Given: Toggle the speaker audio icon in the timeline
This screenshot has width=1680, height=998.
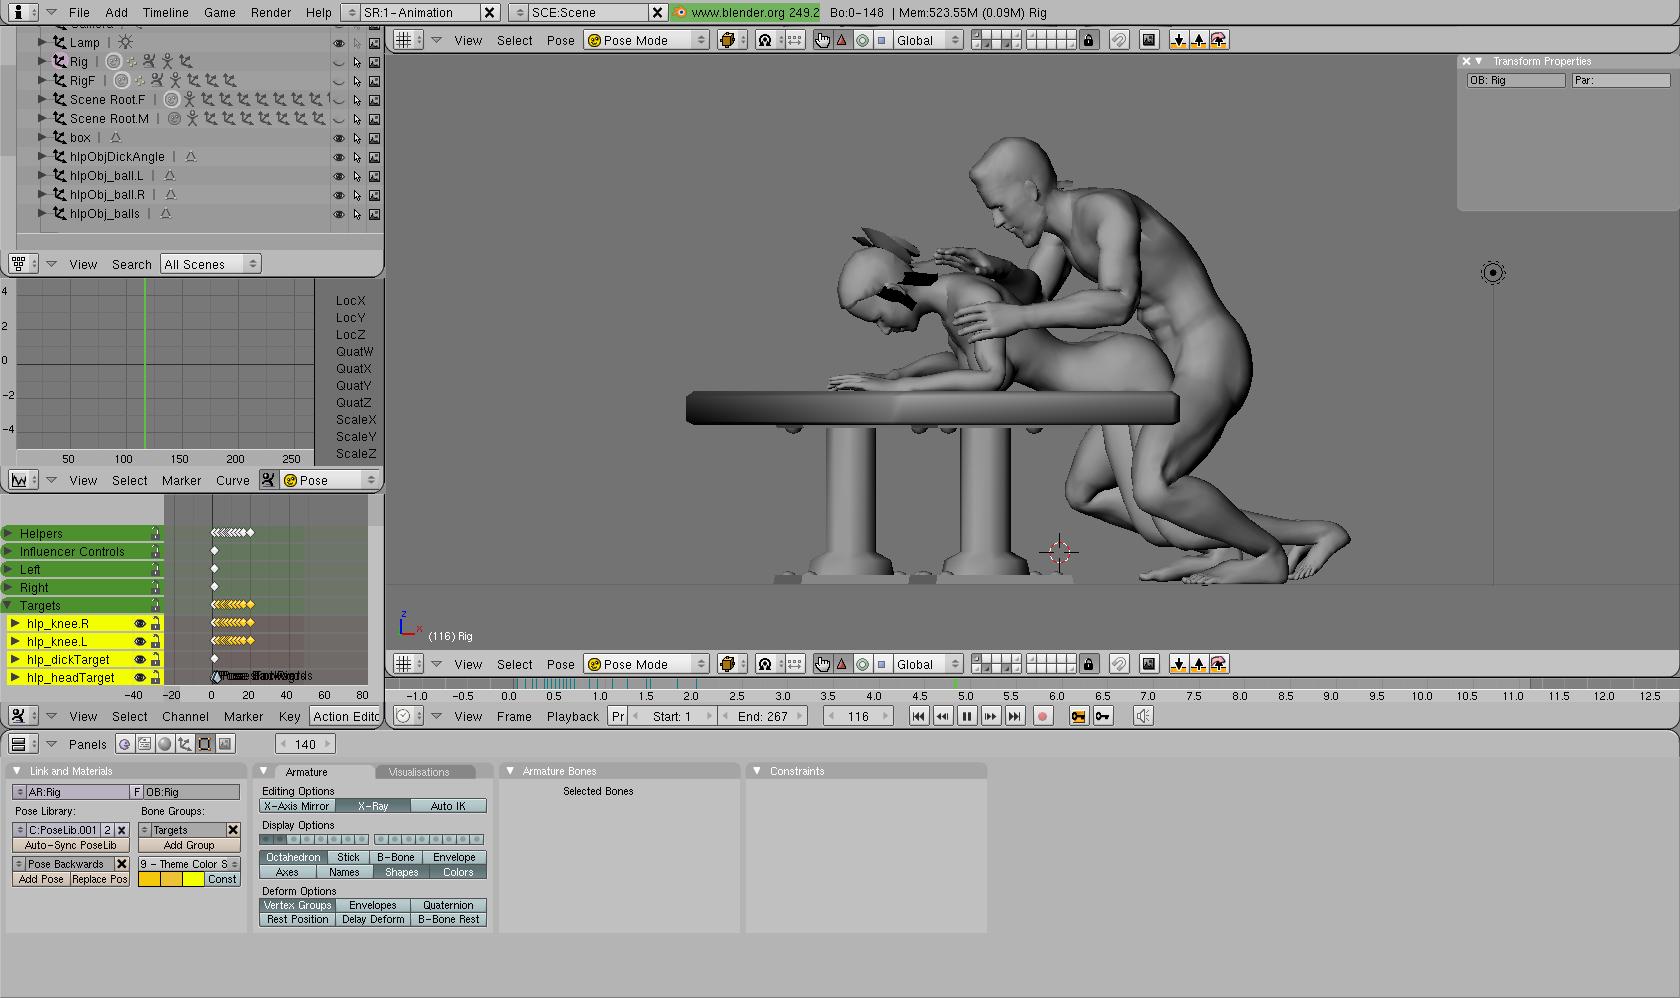Looking at the screenshot, I should 1143,716.
